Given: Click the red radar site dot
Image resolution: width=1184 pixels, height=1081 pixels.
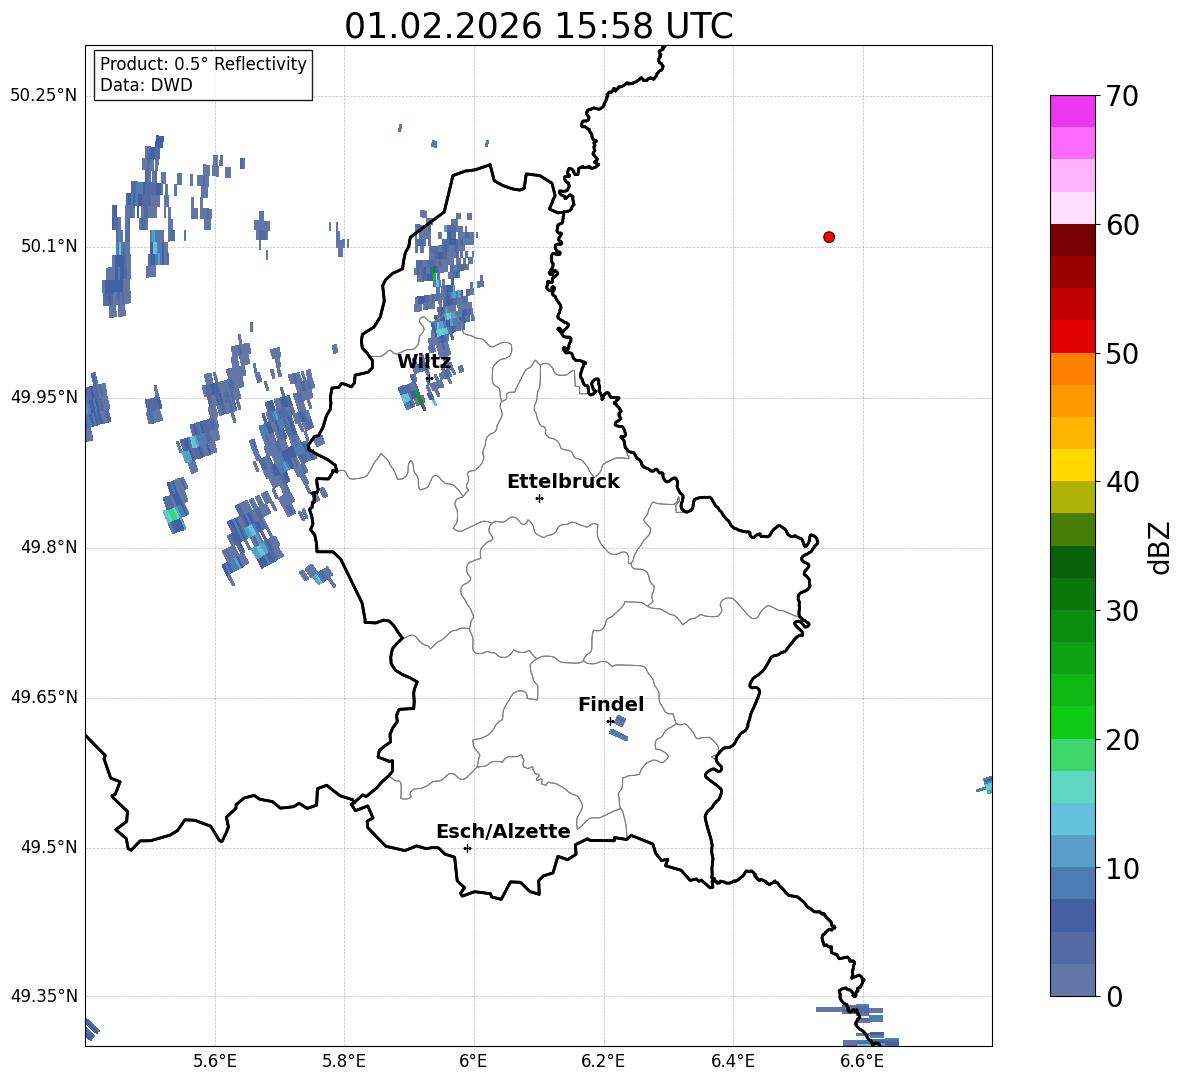Looking at the screenshot, I should pyautogui.click(x=828, y=237).
